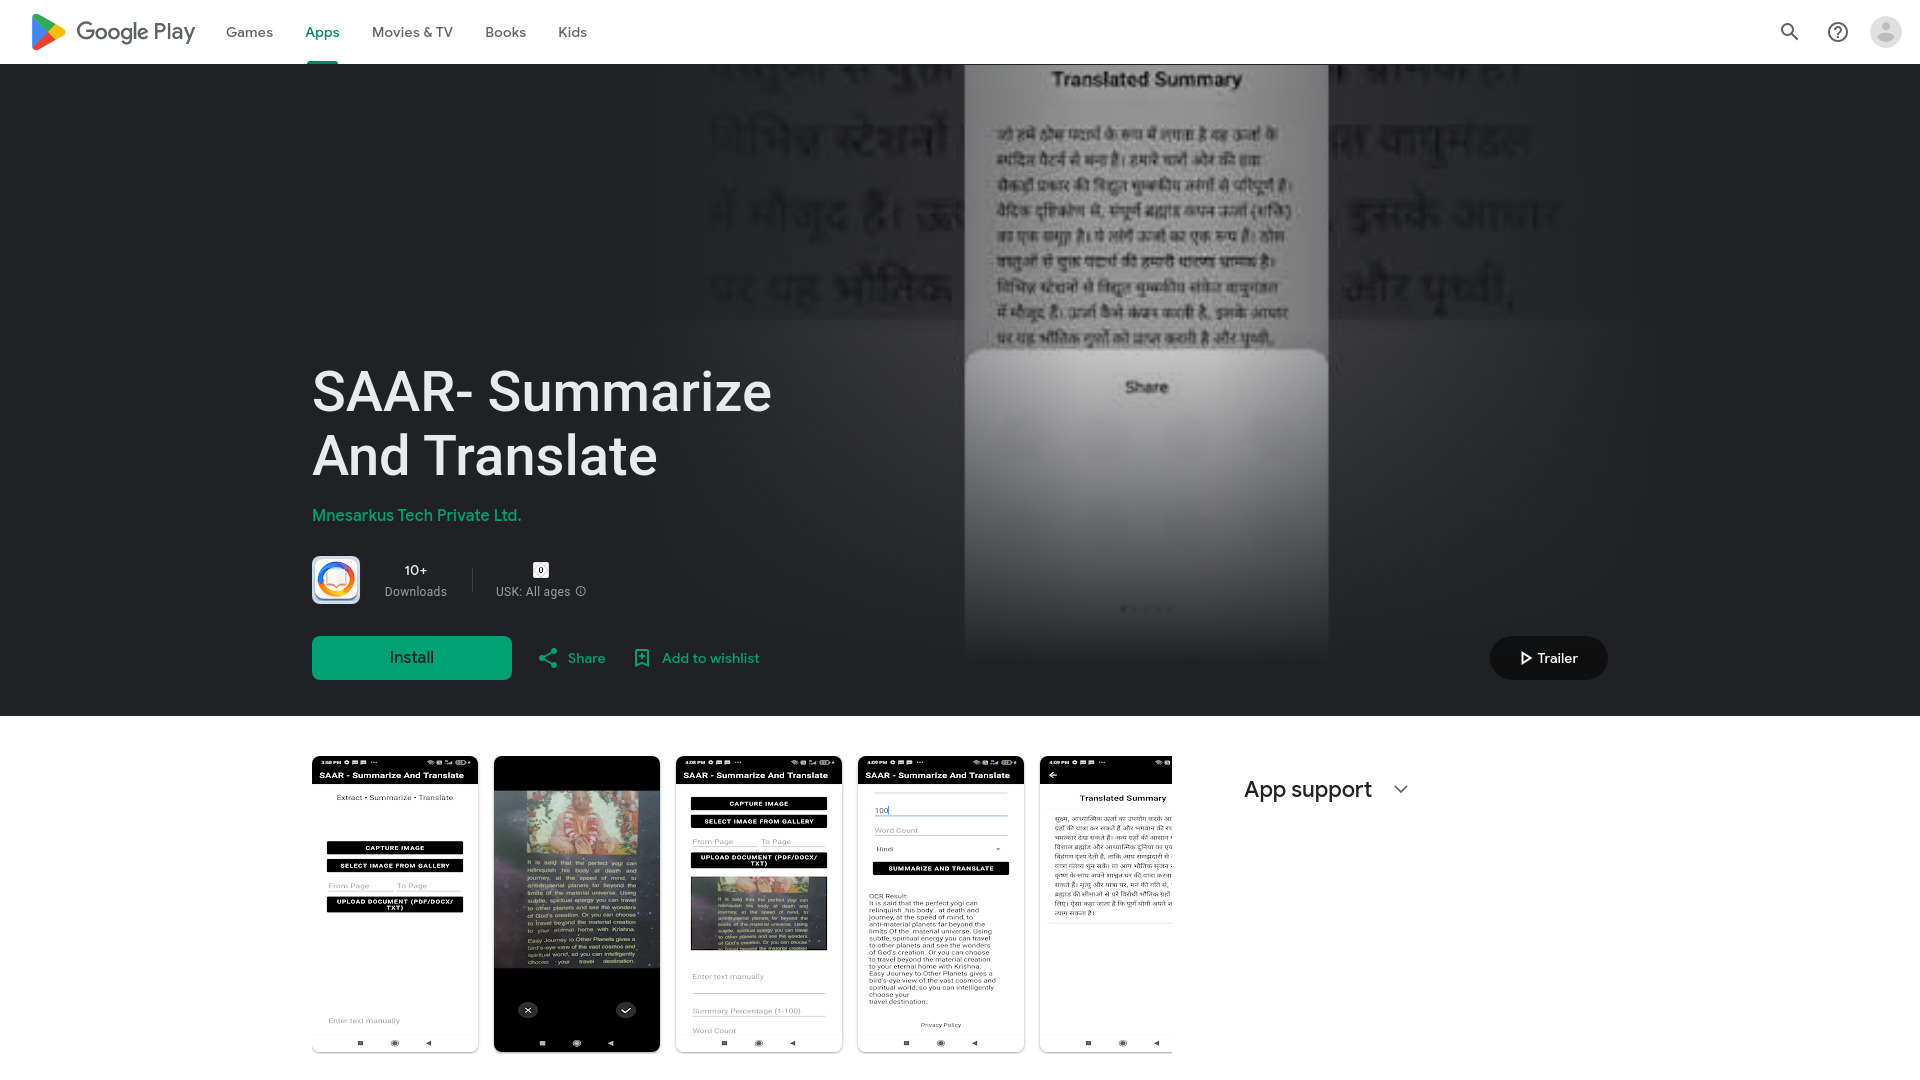This screenshot has height=1080, width=1920.
Task: Select the Movies & TV menu item
Action: [411, 32]
